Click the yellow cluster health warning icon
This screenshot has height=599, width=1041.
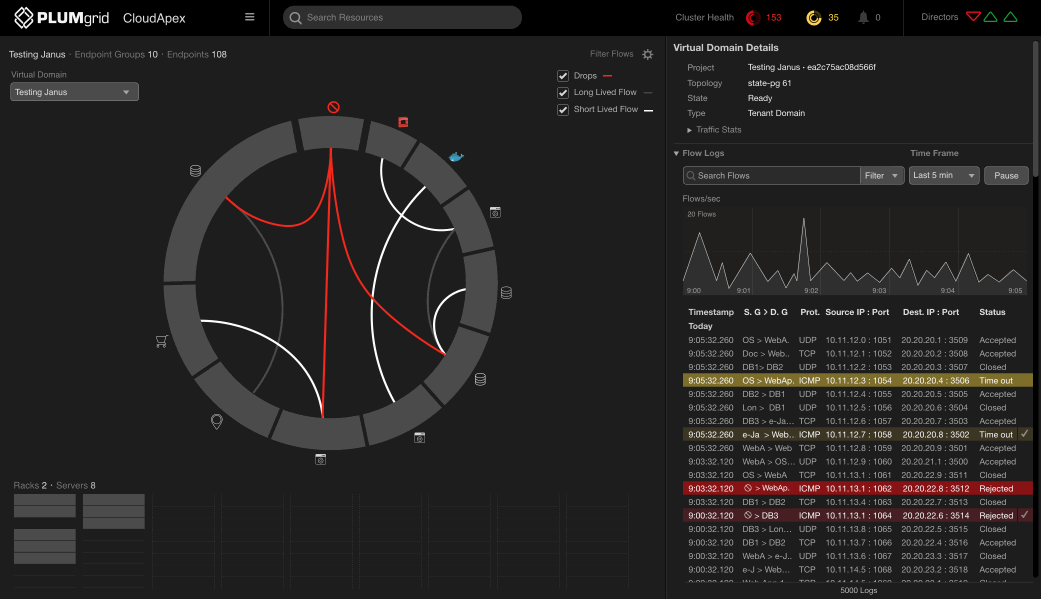click(814, 17)
